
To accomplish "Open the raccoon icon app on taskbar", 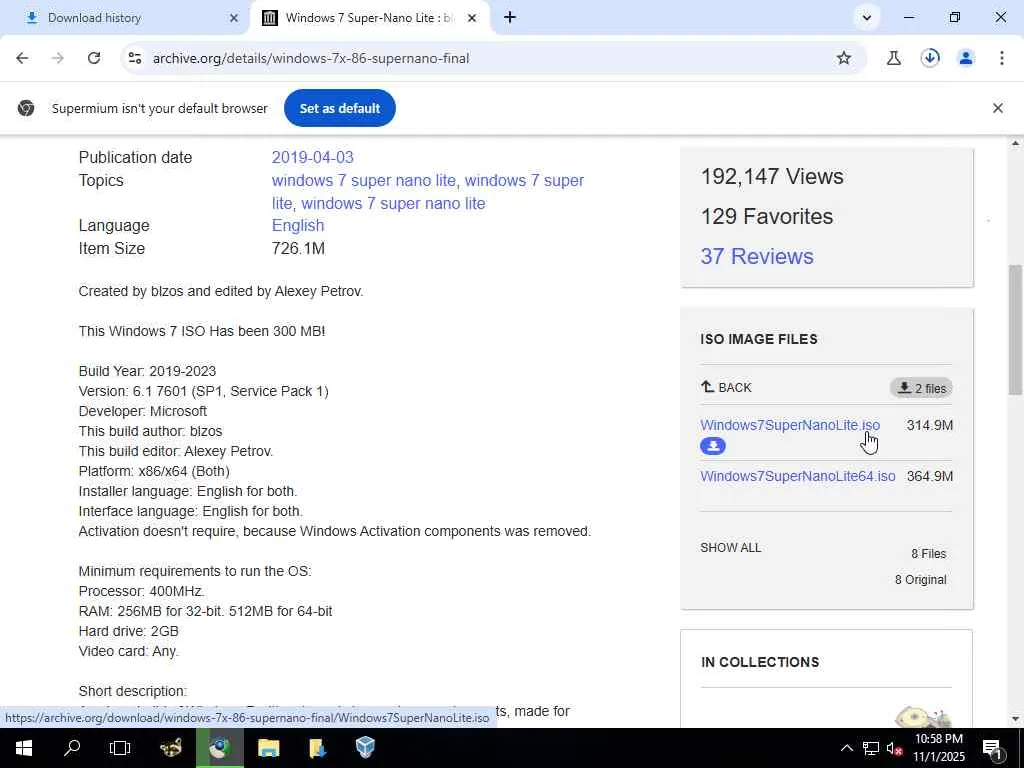I will click(x=171, y=748).
